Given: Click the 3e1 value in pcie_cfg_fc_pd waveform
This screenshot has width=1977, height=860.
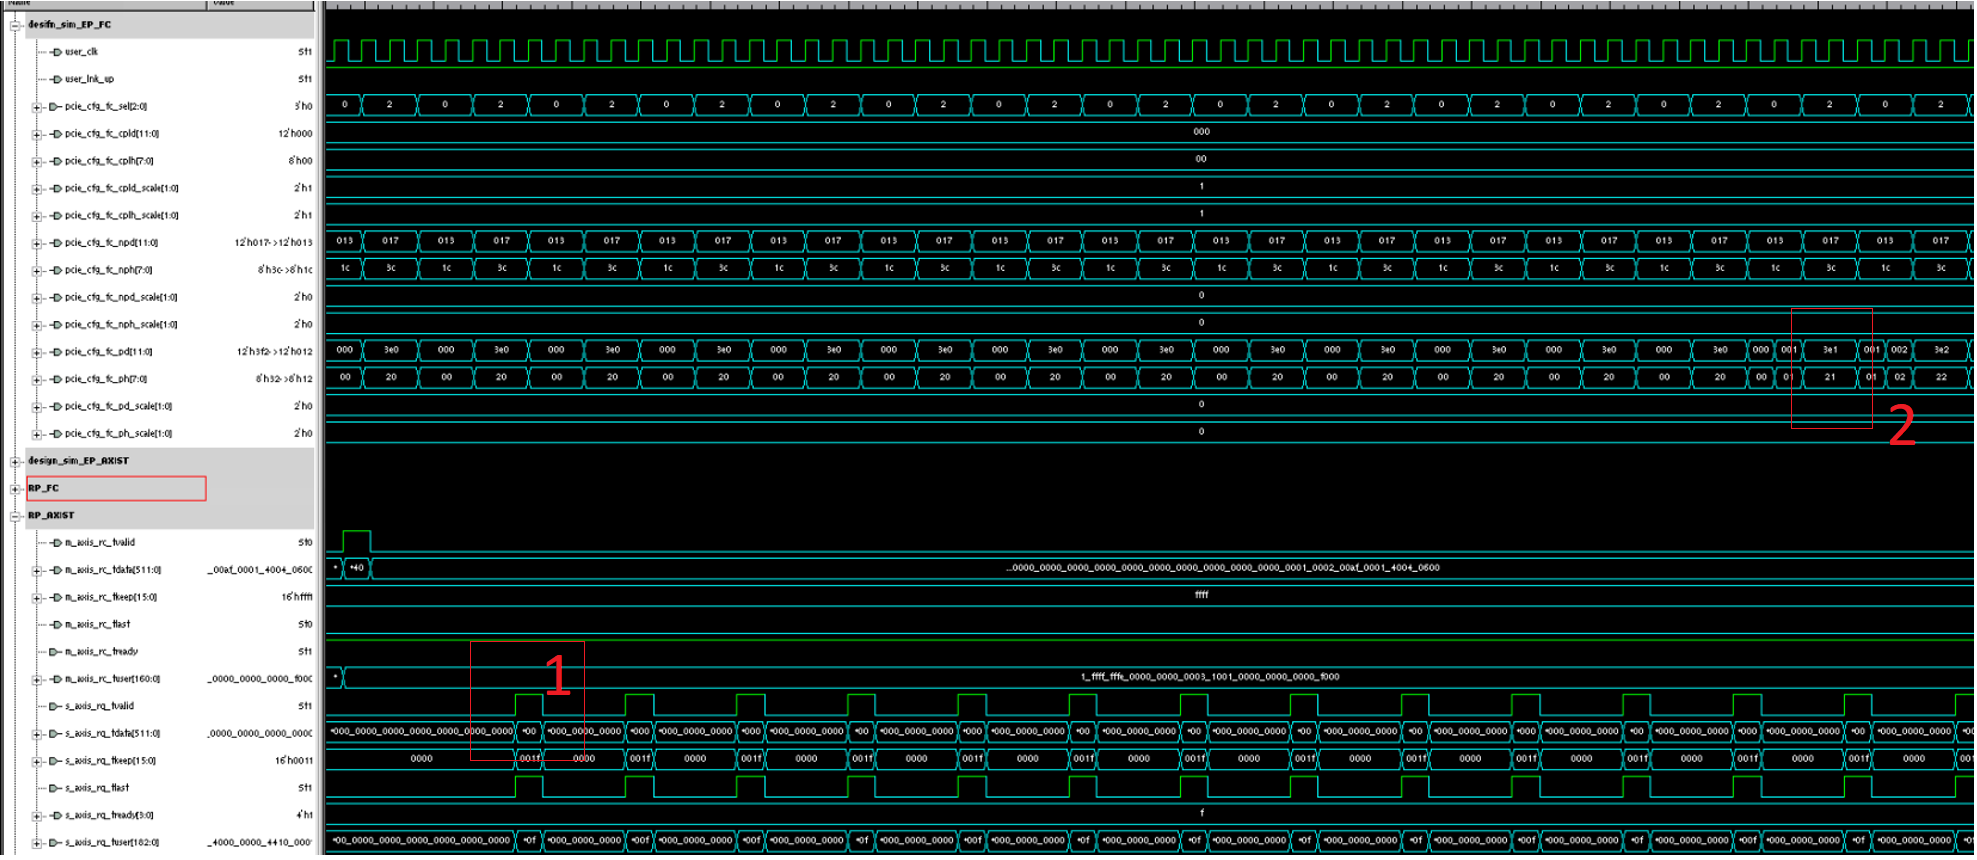Looking at the screenshot, I should point(1829,350).
